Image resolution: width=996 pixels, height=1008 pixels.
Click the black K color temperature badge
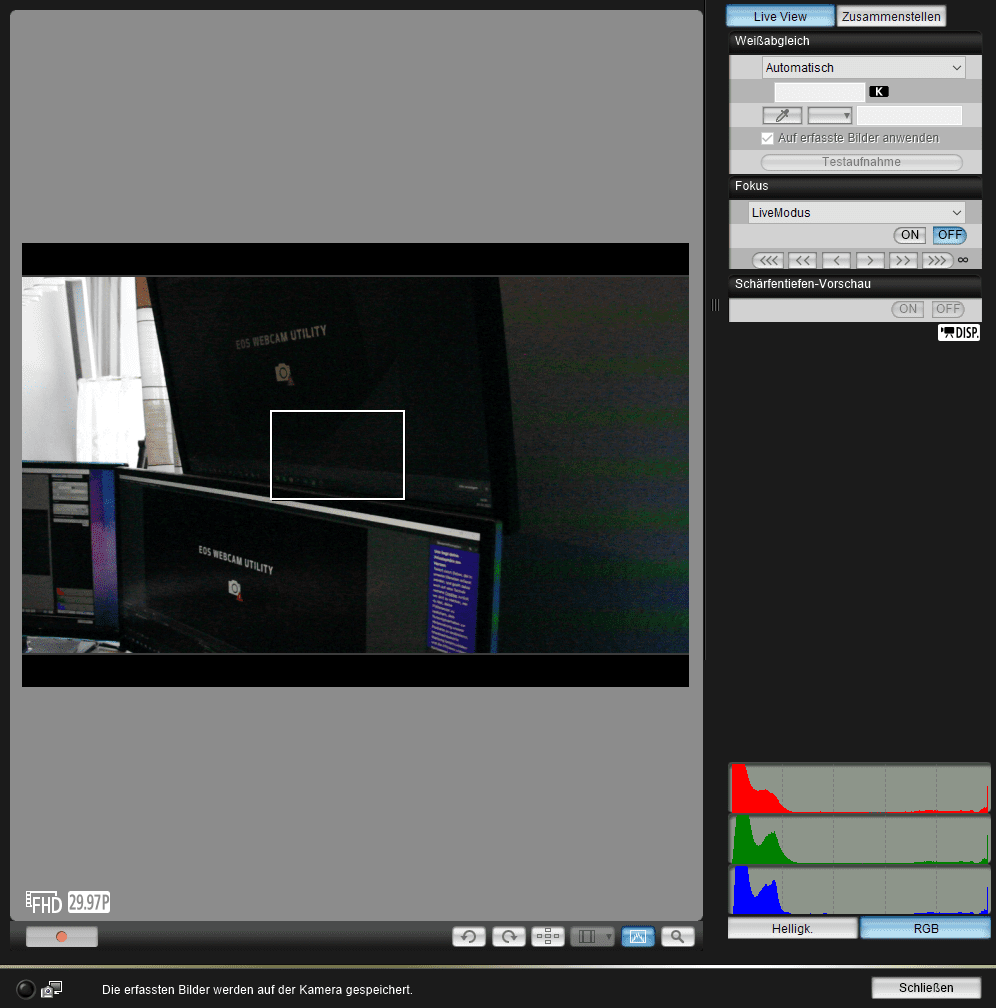pos(878,92)
